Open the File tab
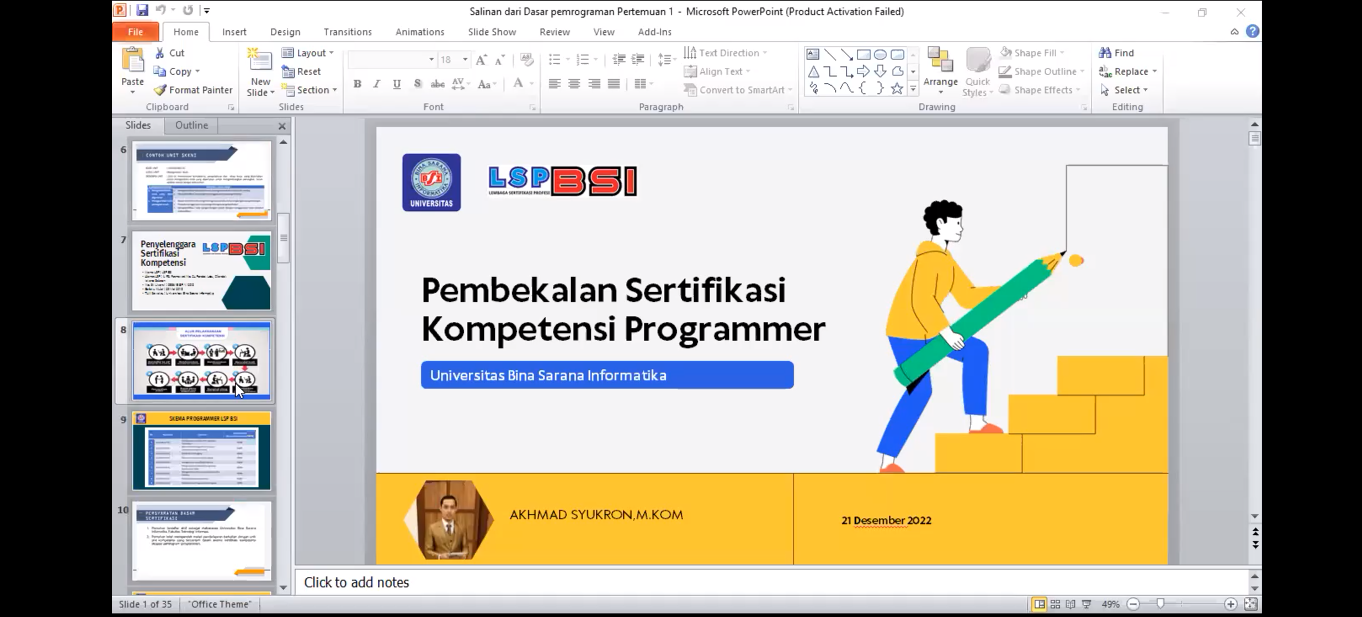1362x617 pixels. 135,32
